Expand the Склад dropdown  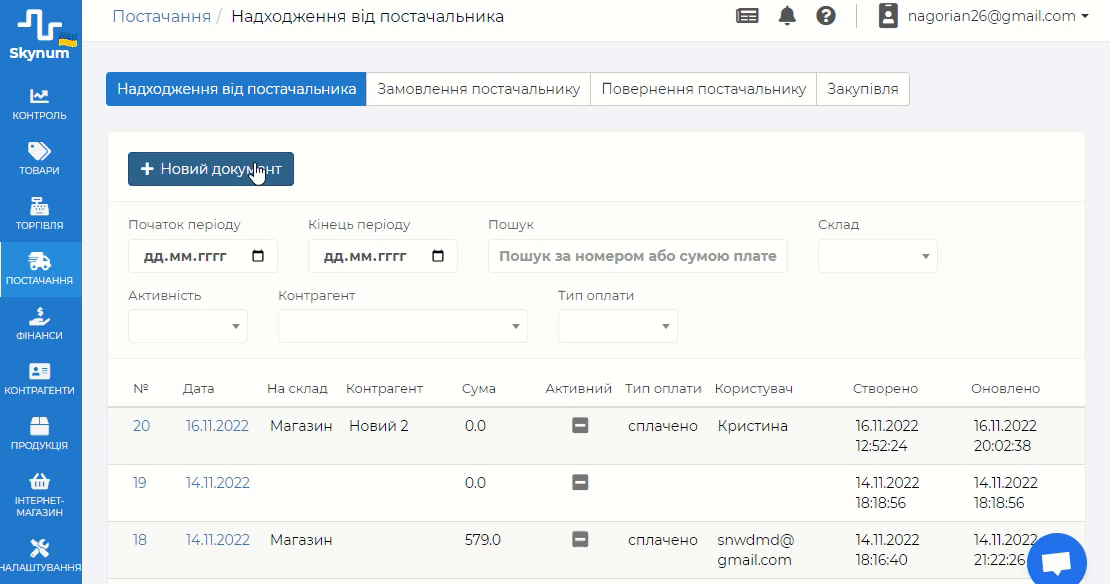click(877, 256)
